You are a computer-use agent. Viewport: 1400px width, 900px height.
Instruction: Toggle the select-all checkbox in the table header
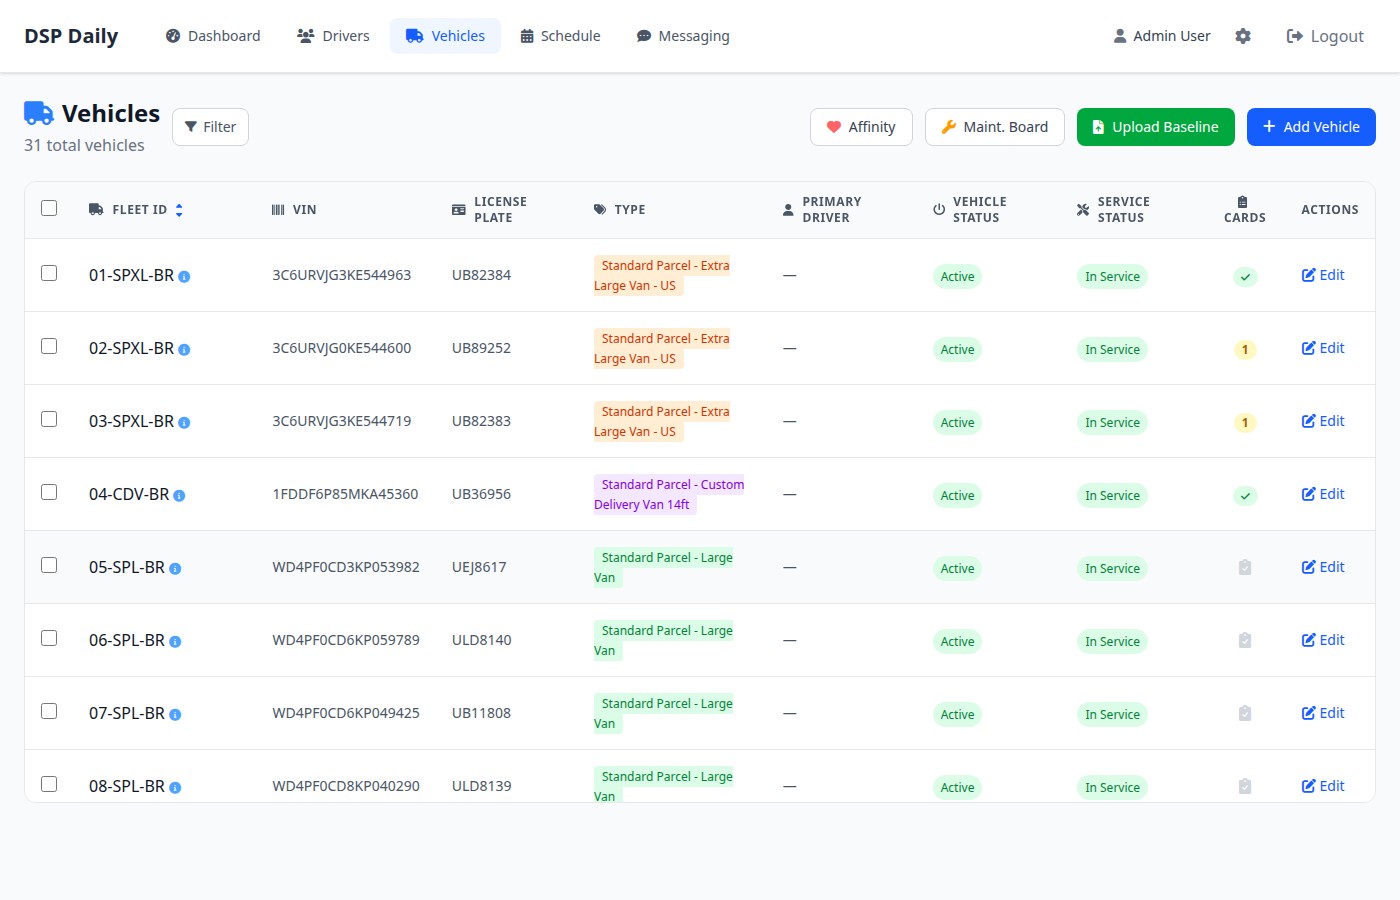pos(49,207)
